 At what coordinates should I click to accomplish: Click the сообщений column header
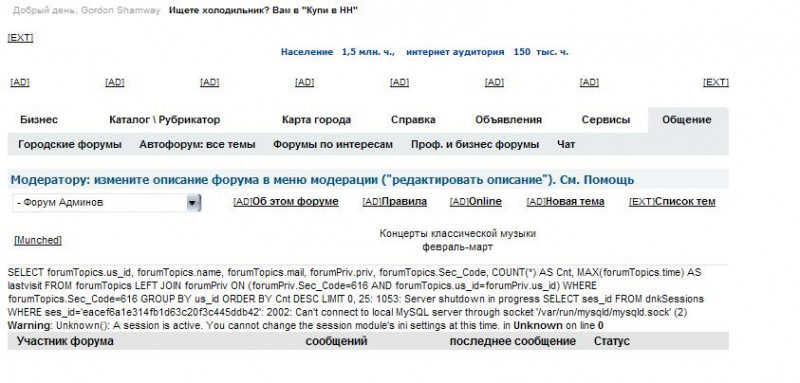click(x=336, y=341)
